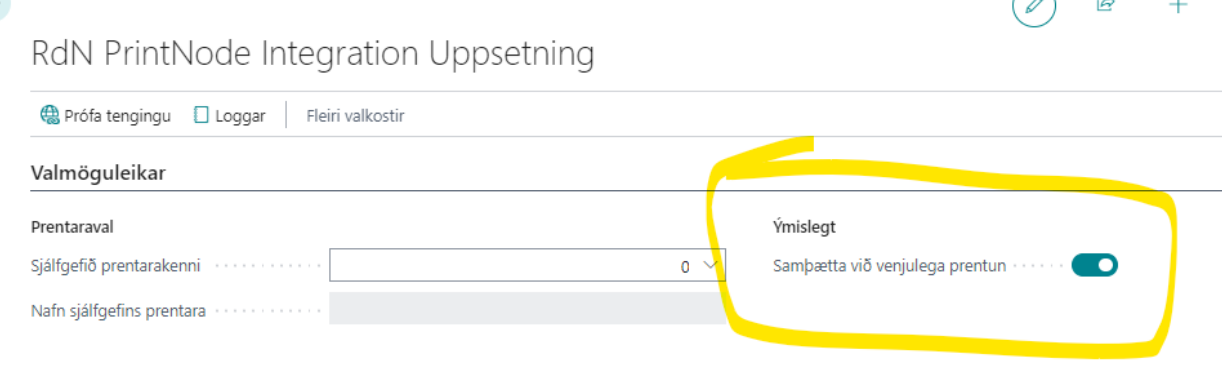Click the Prófa tengingu action
This screenshot has height=368, width=1222.
[105, 116]
